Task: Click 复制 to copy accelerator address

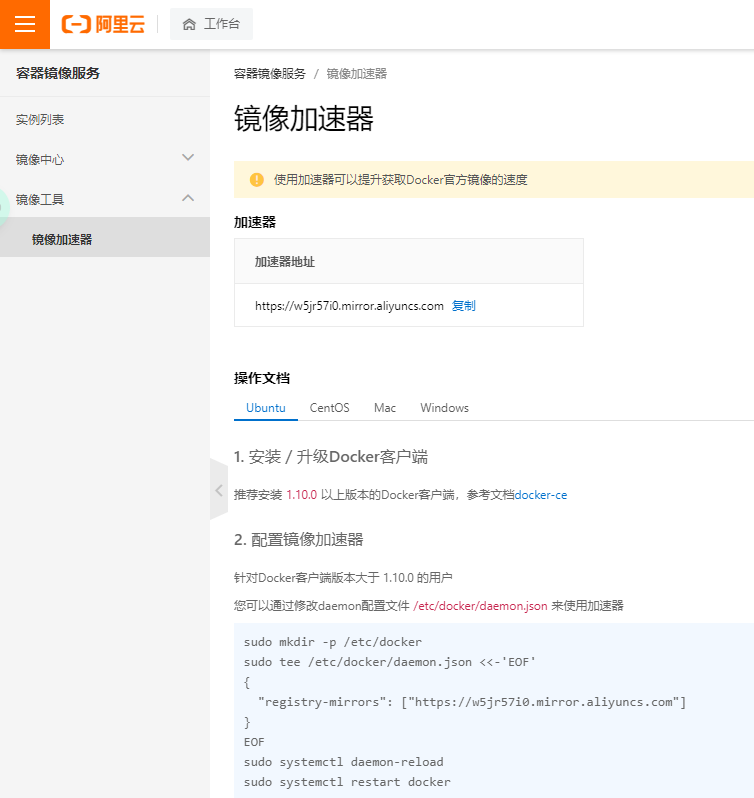Action: click(x=463, y=305)
